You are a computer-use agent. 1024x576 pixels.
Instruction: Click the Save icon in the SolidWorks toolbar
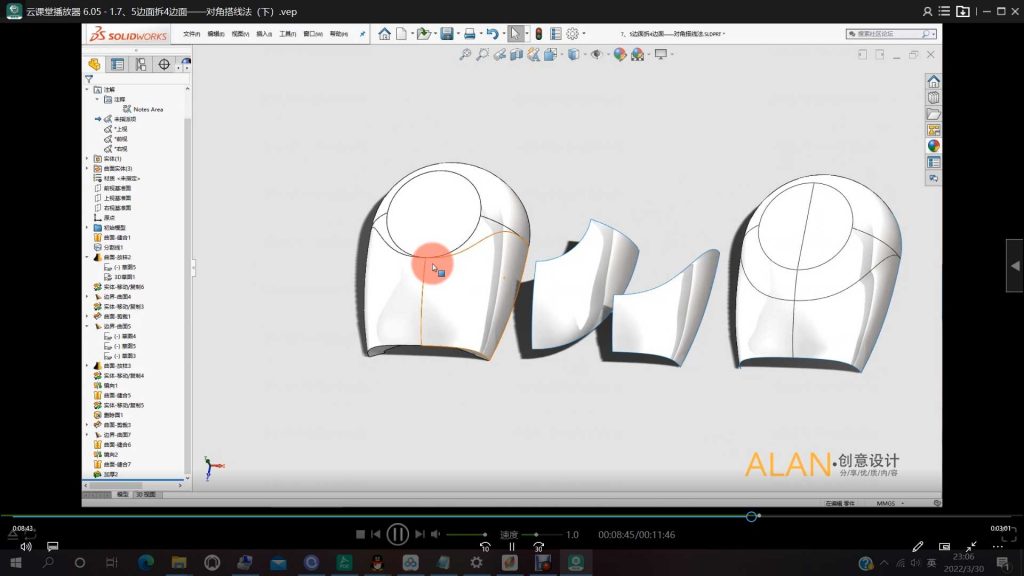(x=448, y=33)
